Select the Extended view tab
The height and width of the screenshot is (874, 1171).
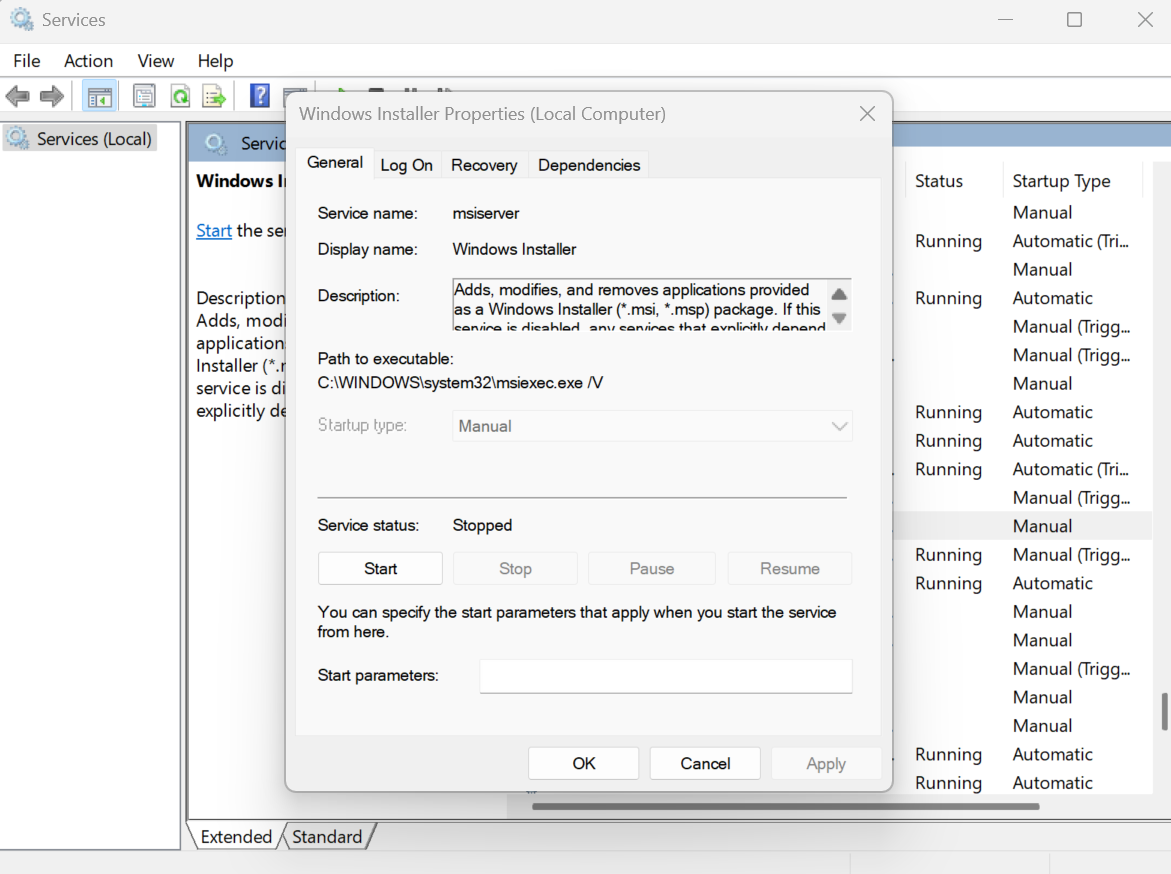click(x=236, y=837)
